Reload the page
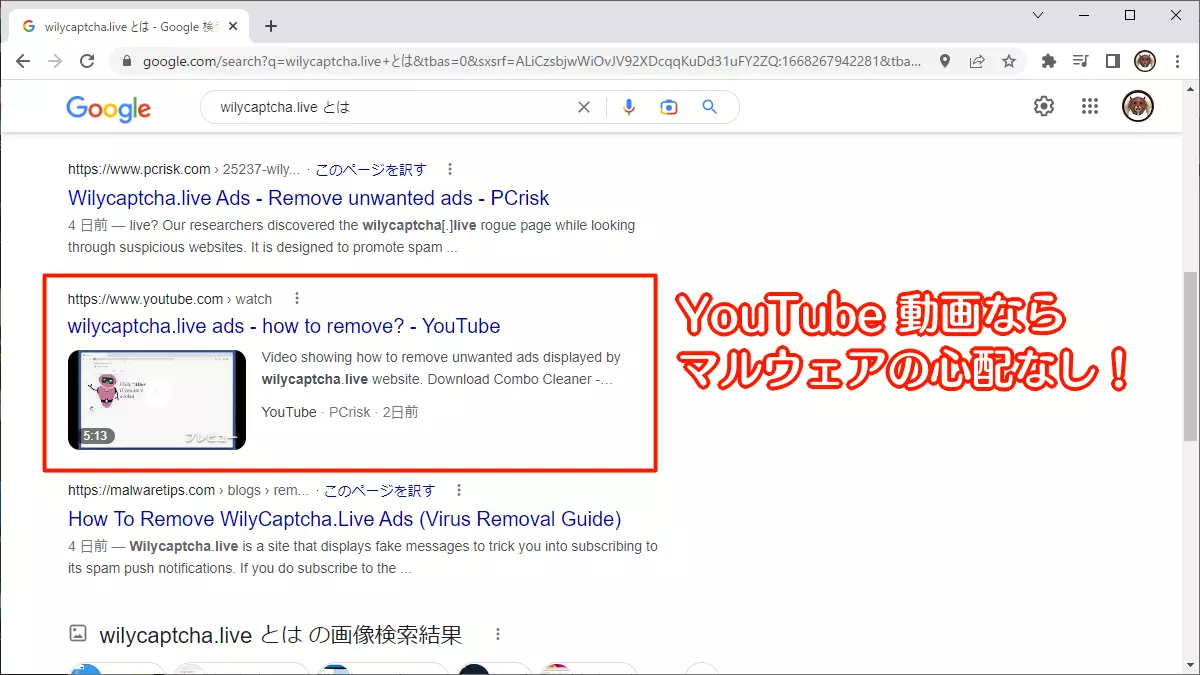 87,61
